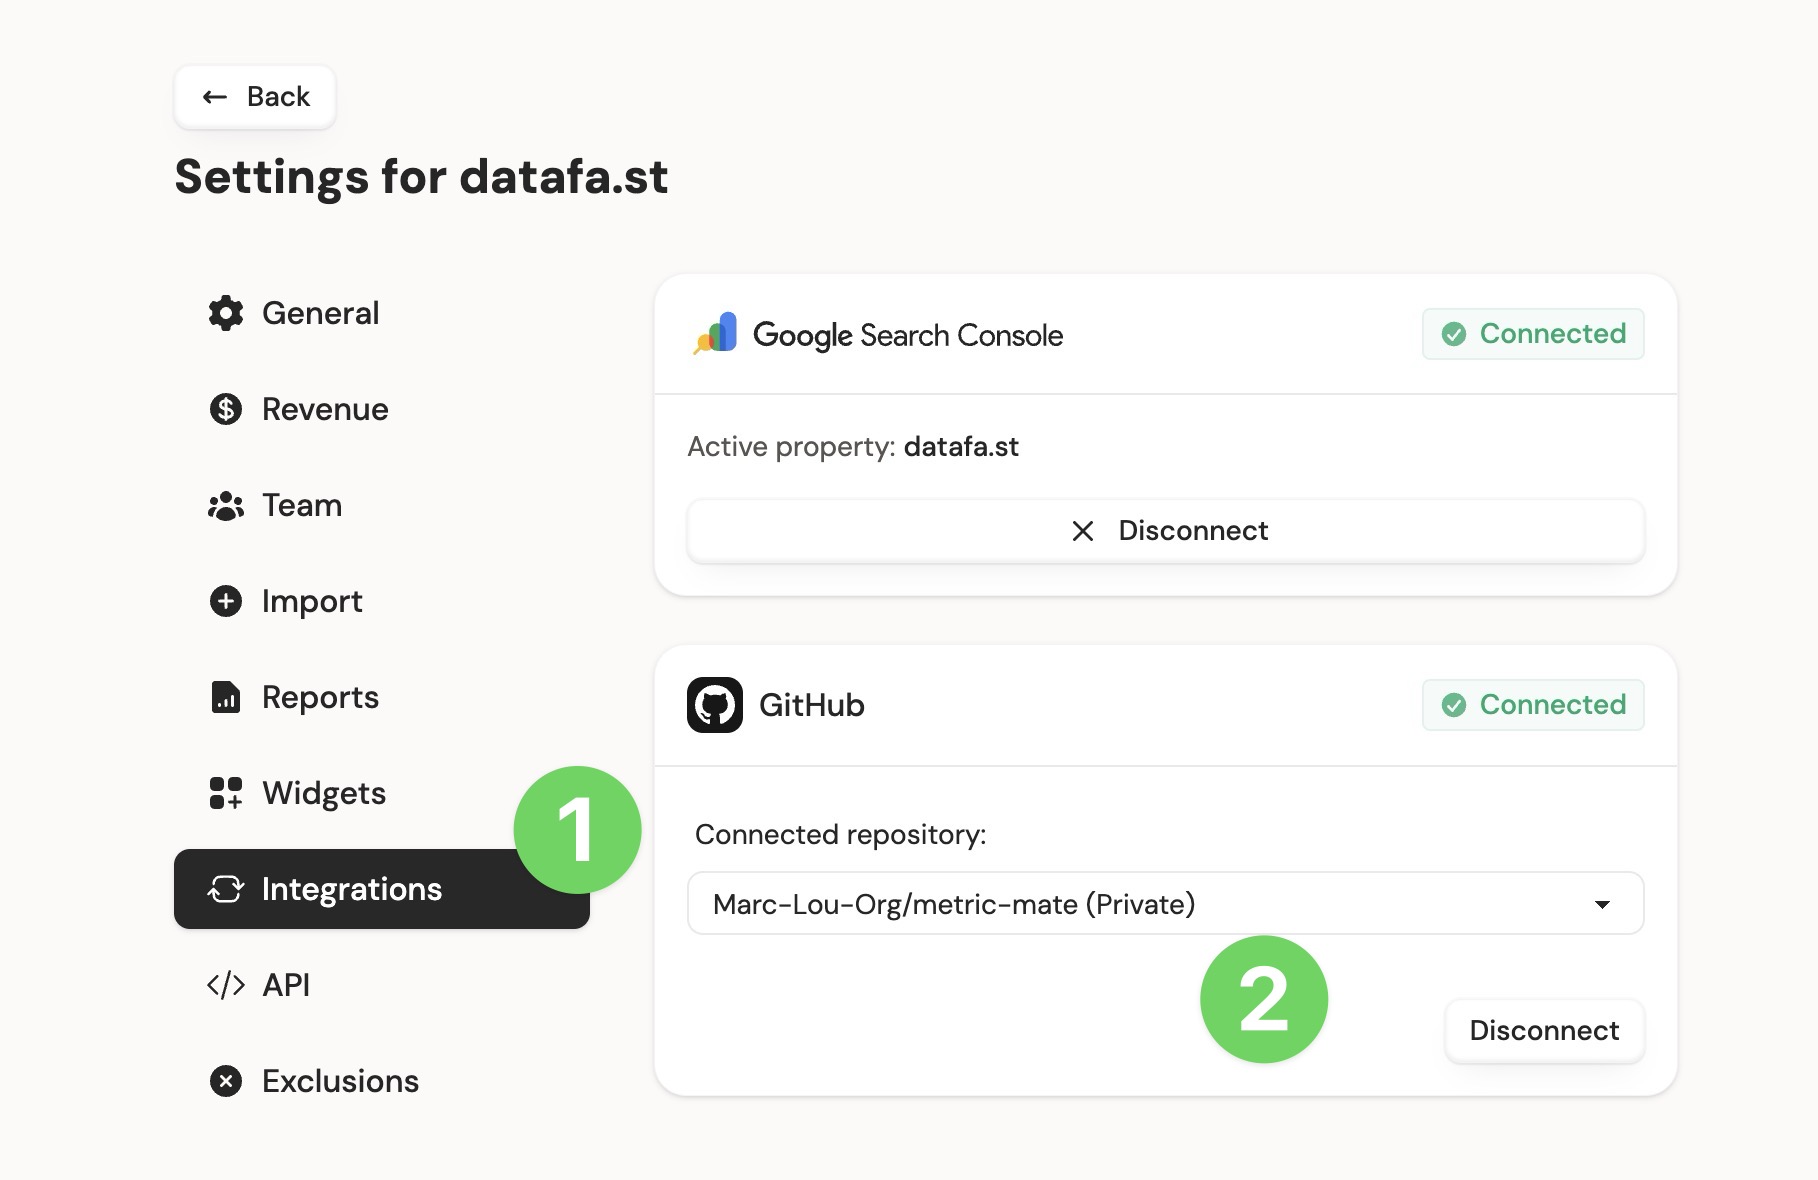1818x1180 pixels.
Task: Open the Reports settings label
Action: (x=320, y=697)
